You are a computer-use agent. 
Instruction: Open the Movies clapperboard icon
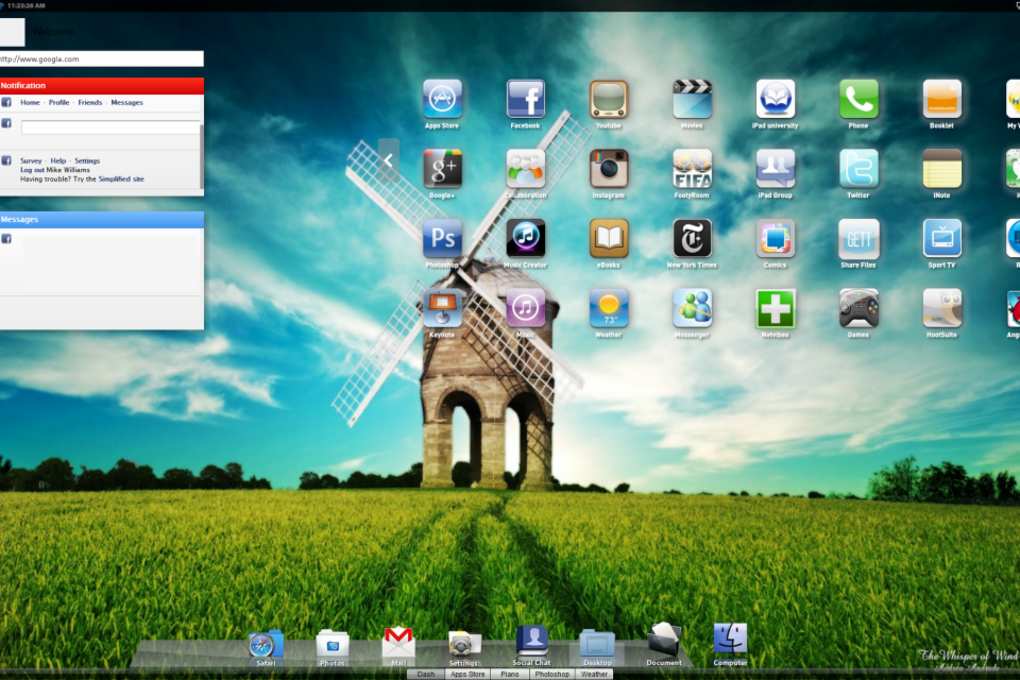[692, 99]
